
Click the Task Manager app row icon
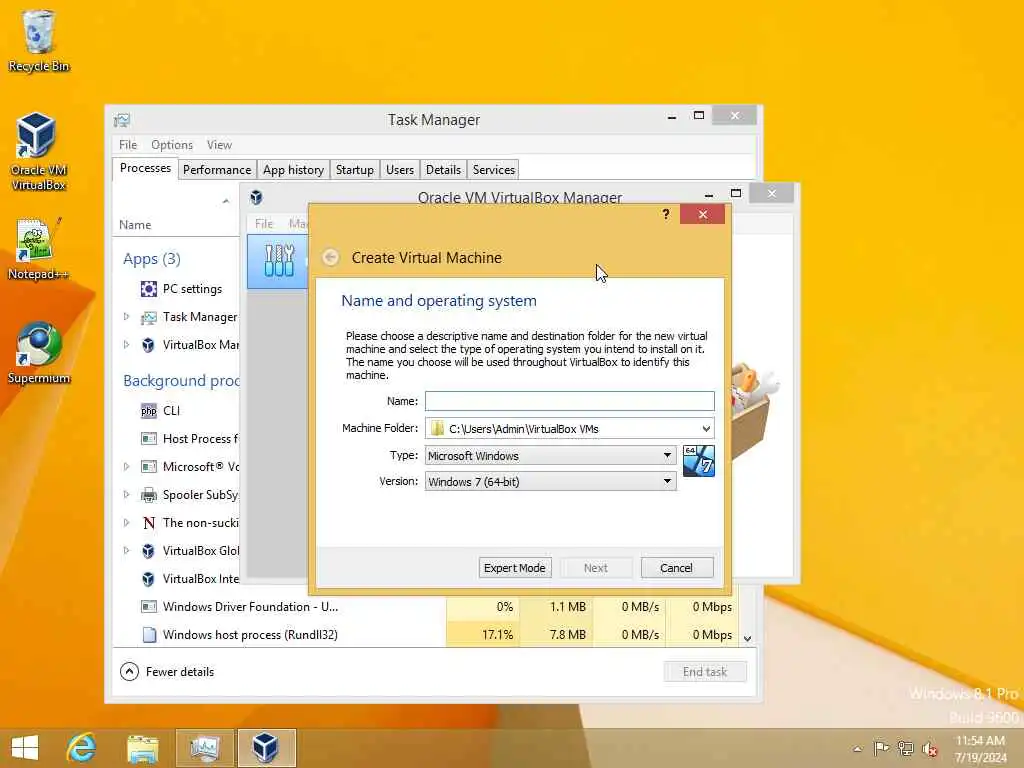click(x=149, y=317)
